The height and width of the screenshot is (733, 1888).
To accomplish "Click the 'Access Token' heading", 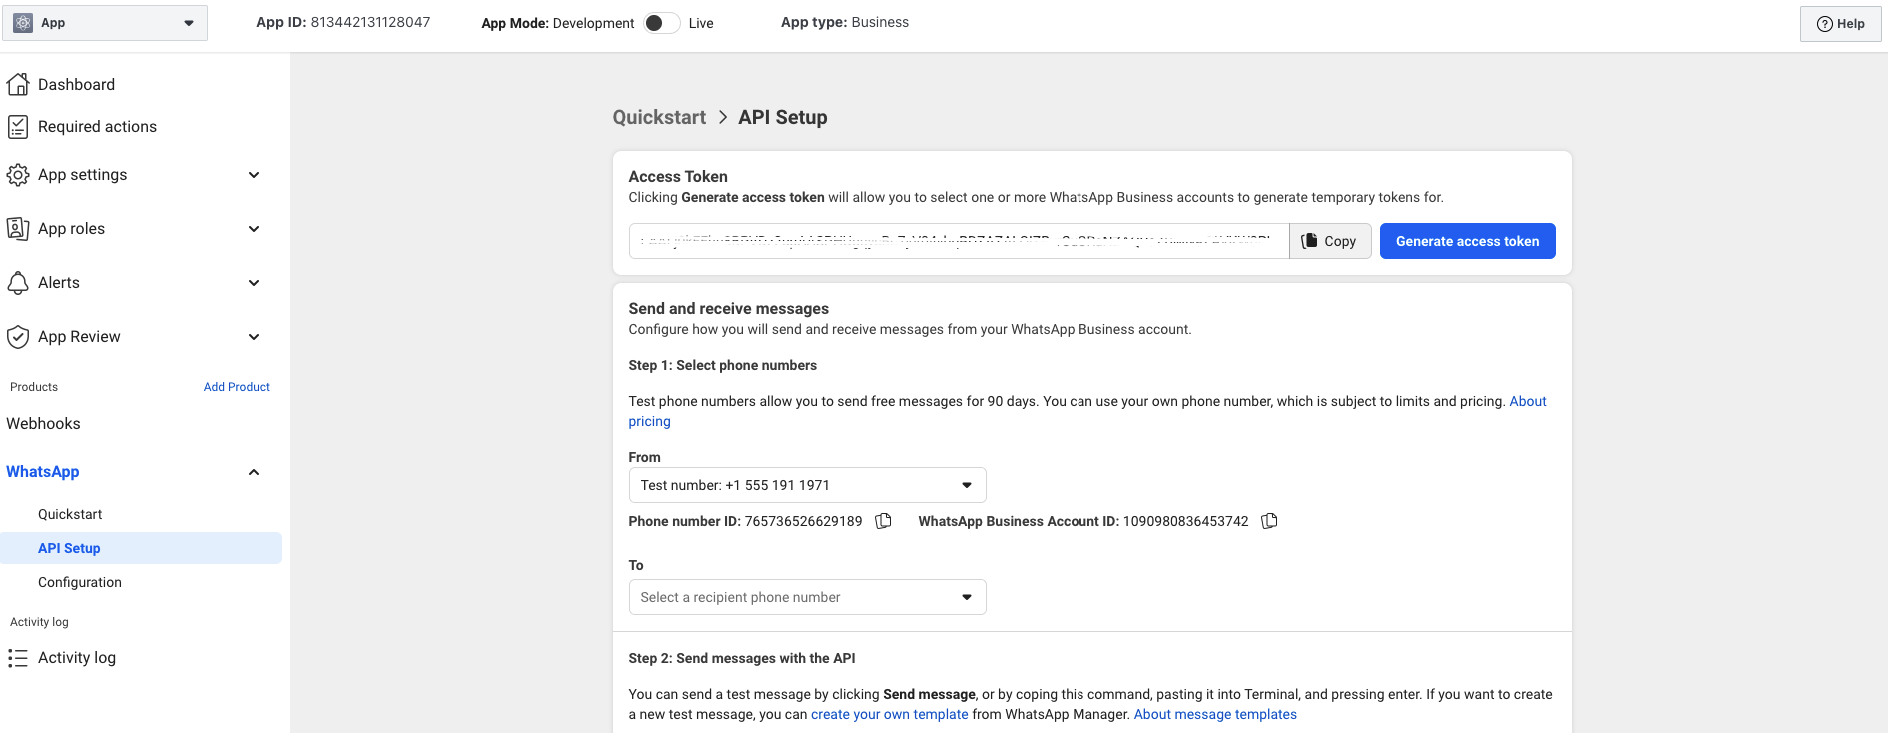I will coord(678,177).
